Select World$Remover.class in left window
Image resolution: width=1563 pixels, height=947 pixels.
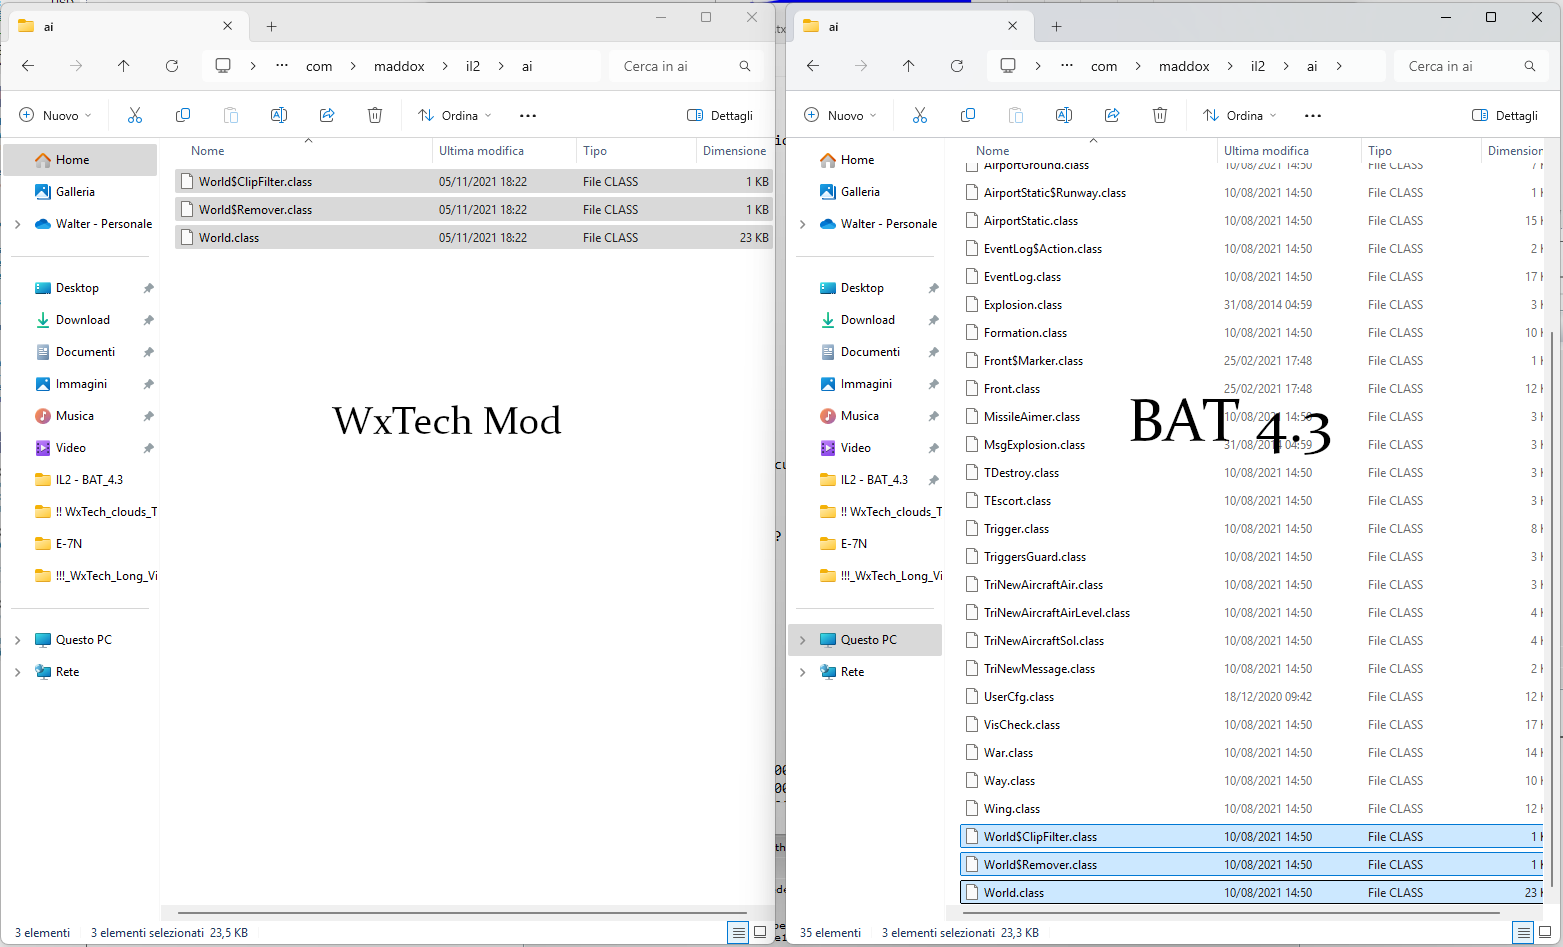tap(474, 210)
